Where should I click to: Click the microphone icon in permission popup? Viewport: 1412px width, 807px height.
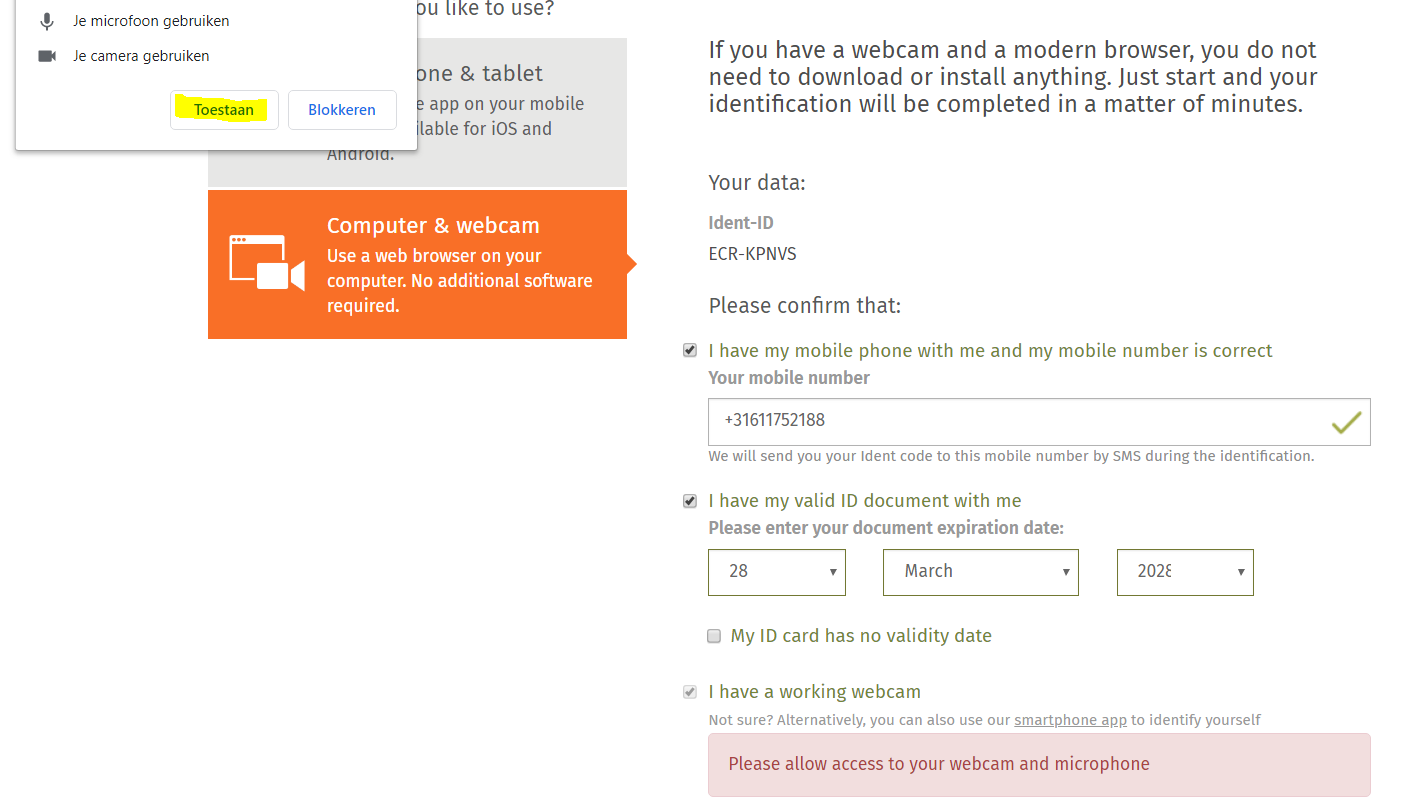47,21
